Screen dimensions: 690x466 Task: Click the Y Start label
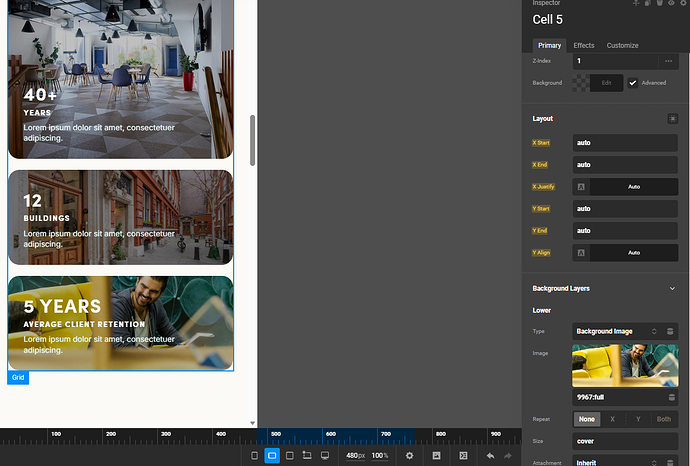[x=541, y=209]
